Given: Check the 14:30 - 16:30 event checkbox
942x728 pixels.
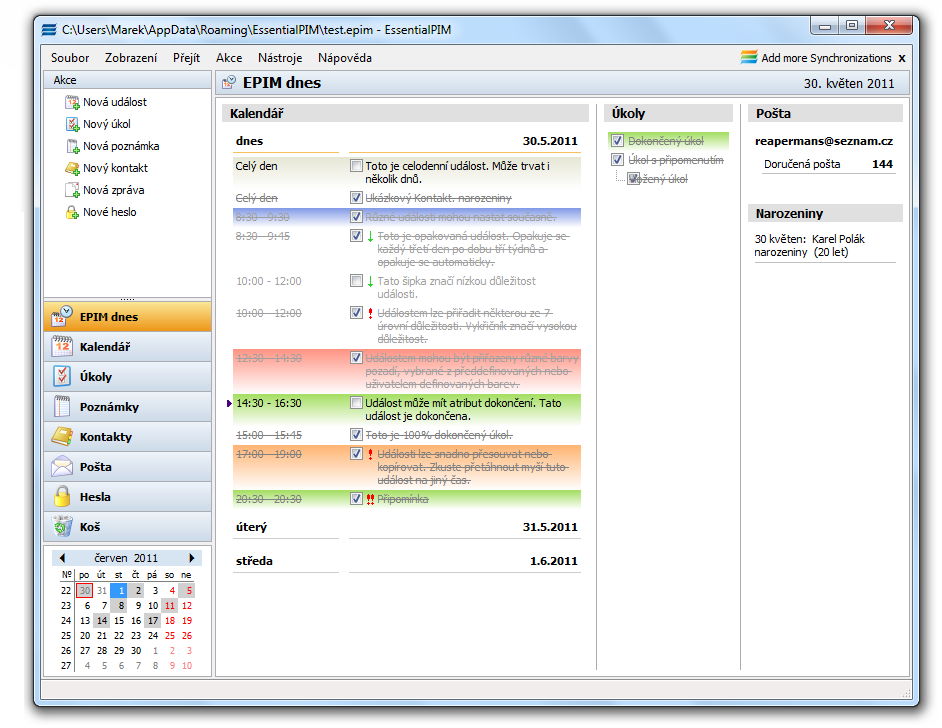Looking at the screenshot, I should click(356, 403).
